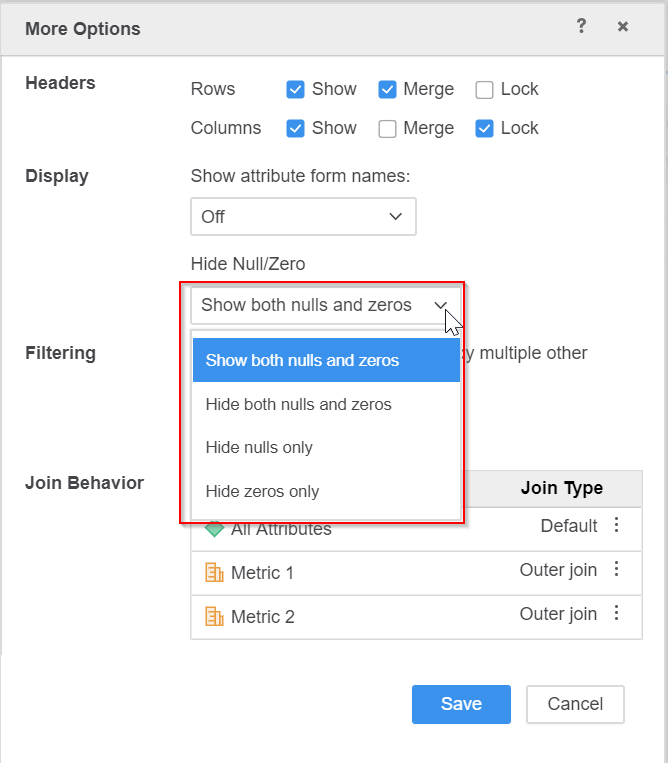Uncheck the Columns Lock checkbox
This screenshot has height=763, width=668.
(485, 129)
